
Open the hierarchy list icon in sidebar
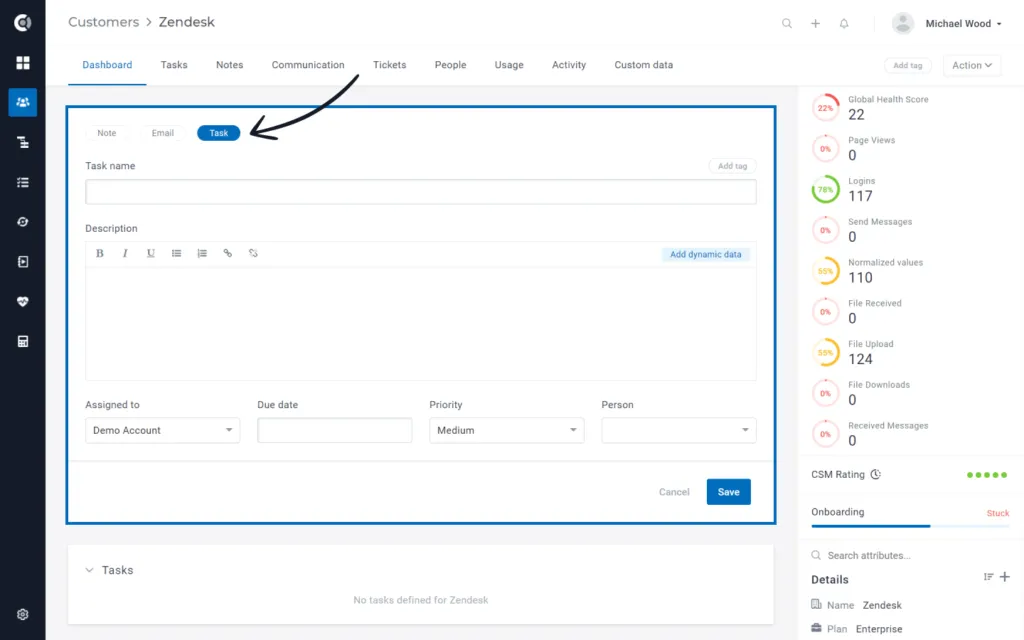pyautogui.click(x=23, y=142)
